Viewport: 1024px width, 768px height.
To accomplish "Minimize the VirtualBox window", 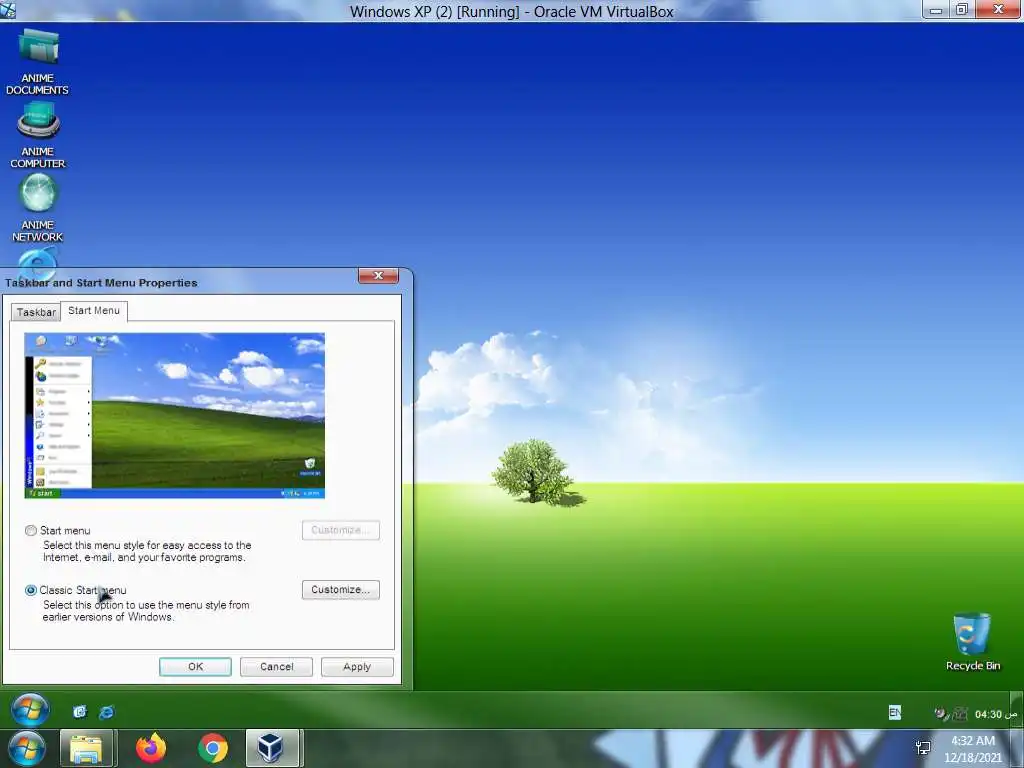I will pos(936,9).
